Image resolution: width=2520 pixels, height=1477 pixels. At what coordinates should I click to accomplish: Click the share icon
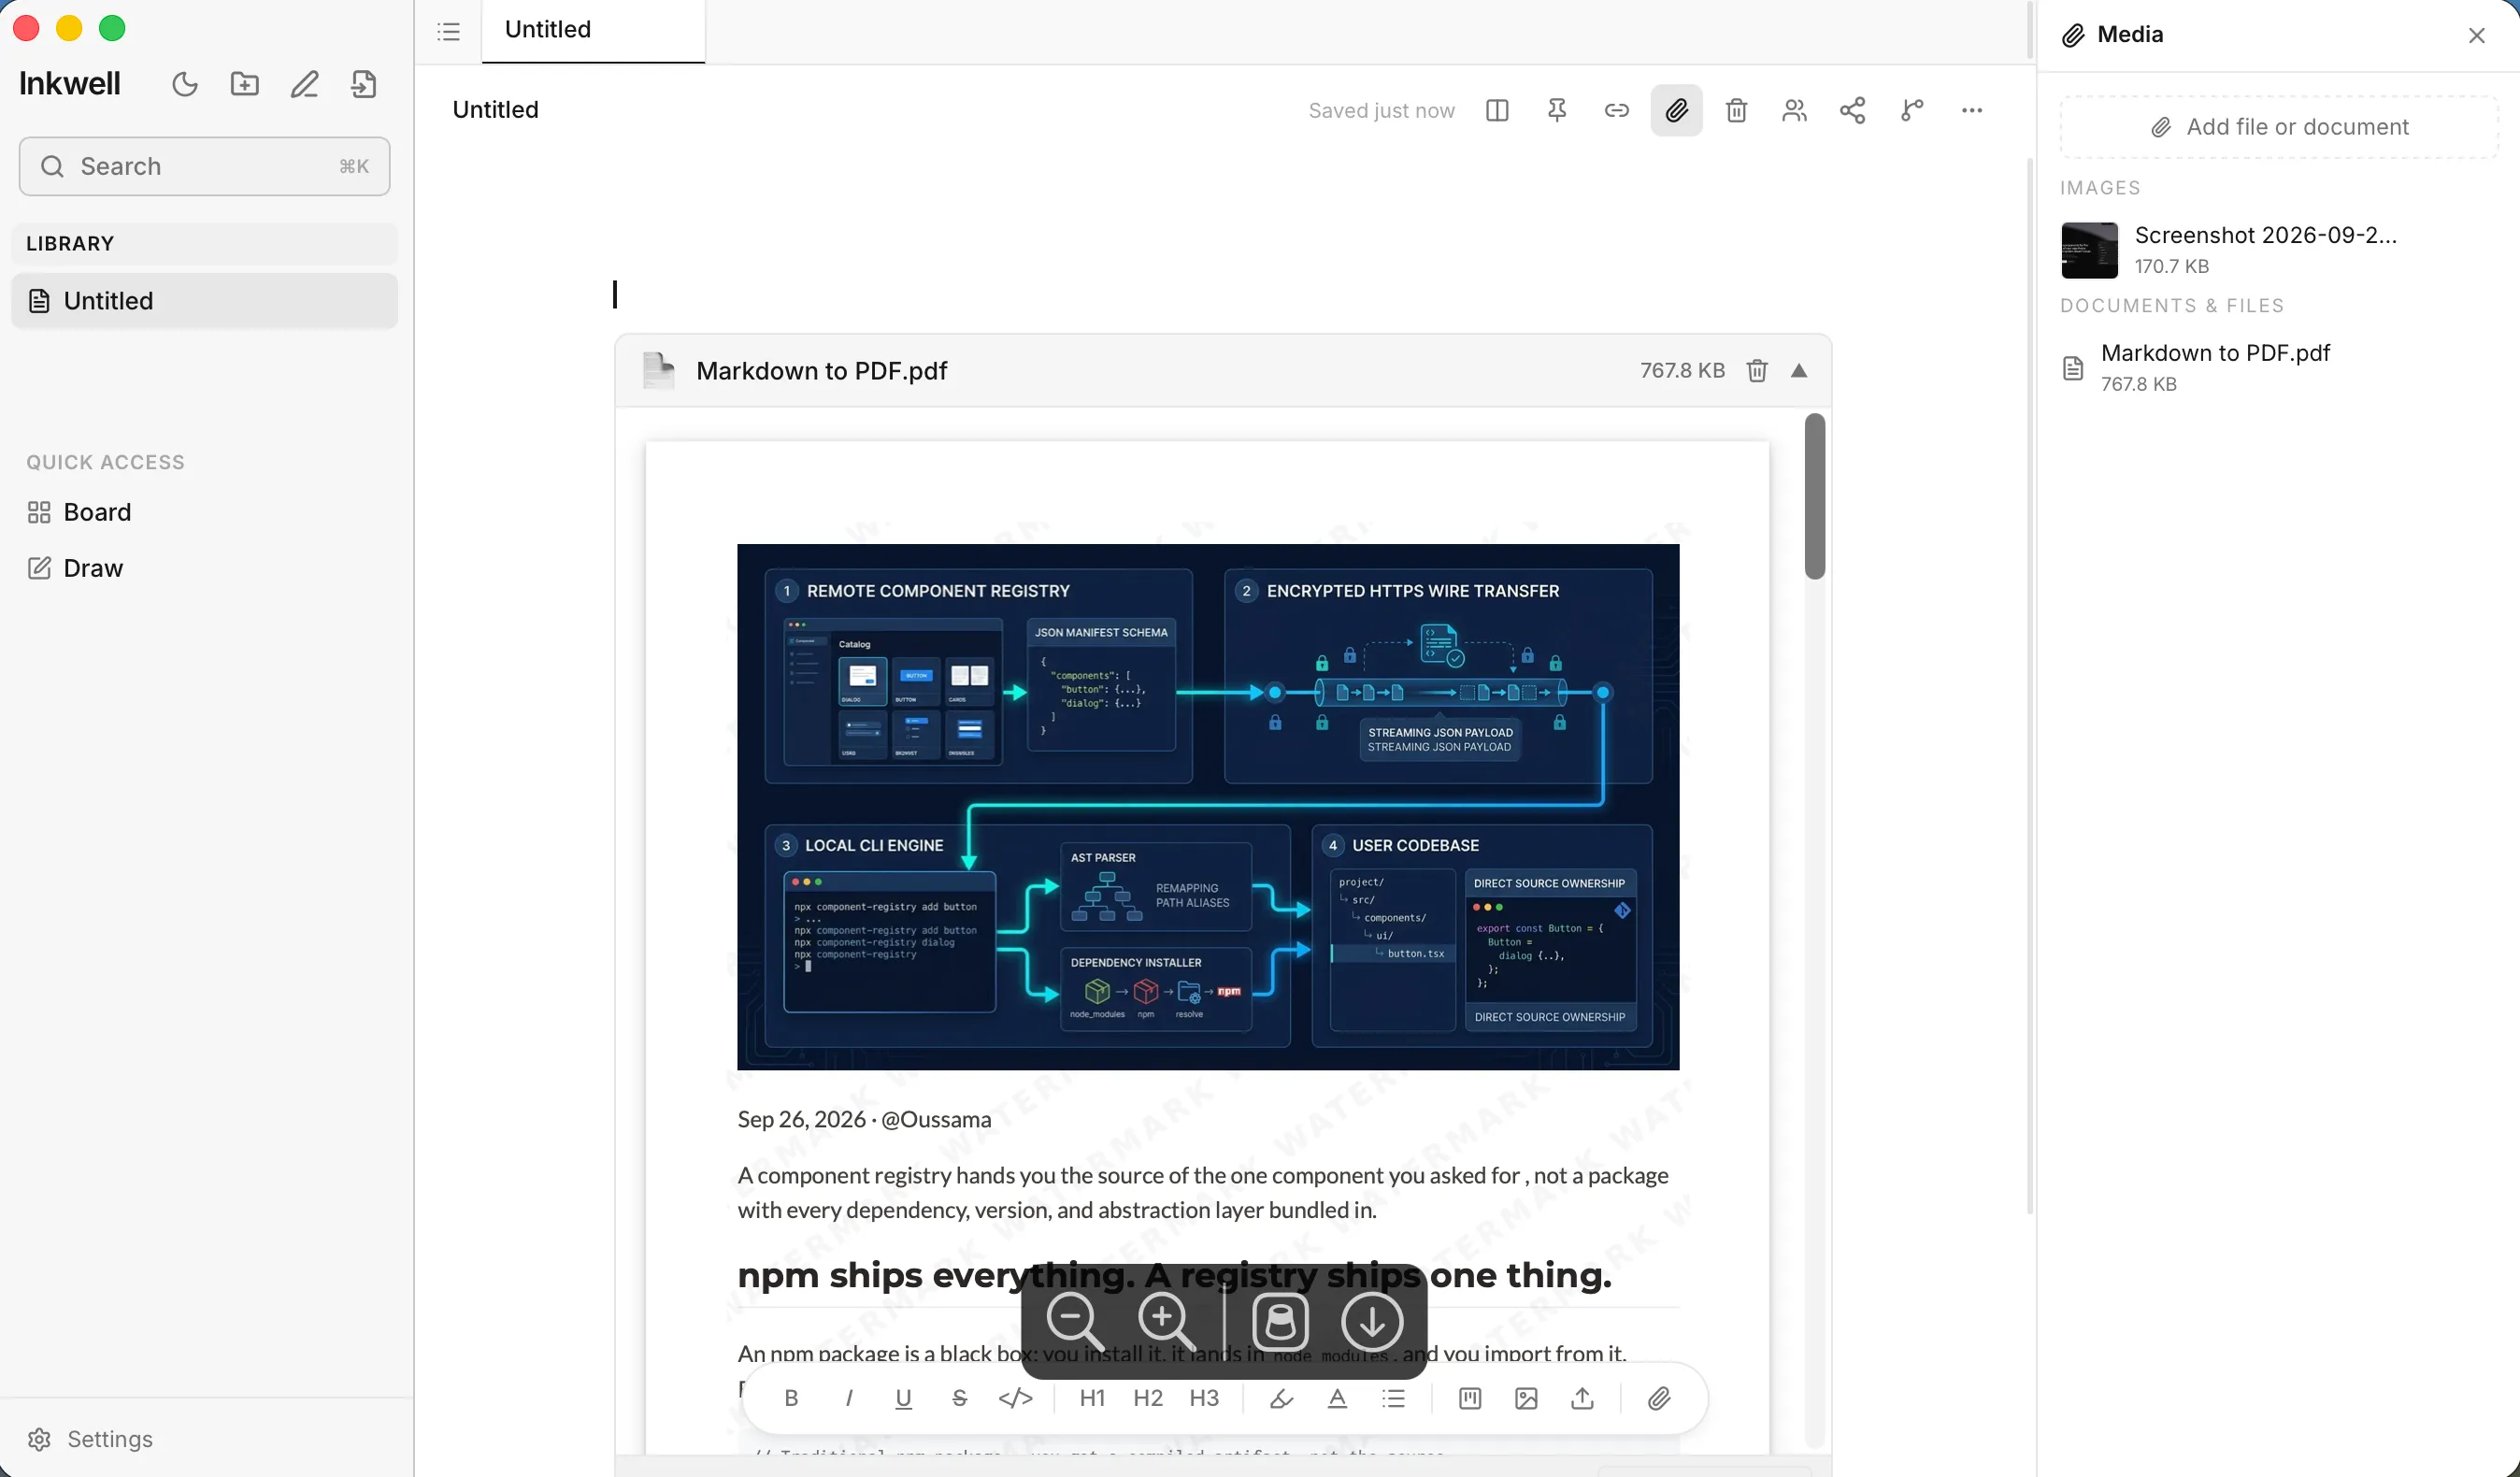(1853, 110)
